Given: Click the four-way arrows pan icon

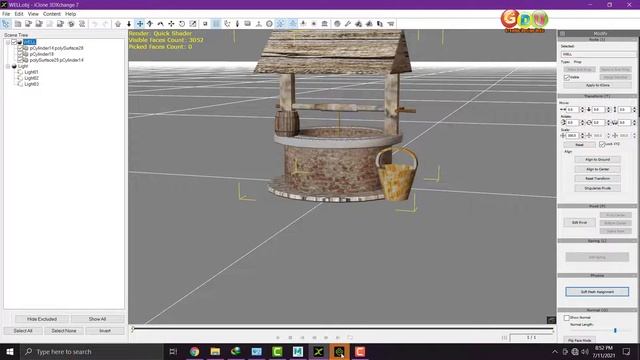Looking at the screenshot, I should pos(171,24).
